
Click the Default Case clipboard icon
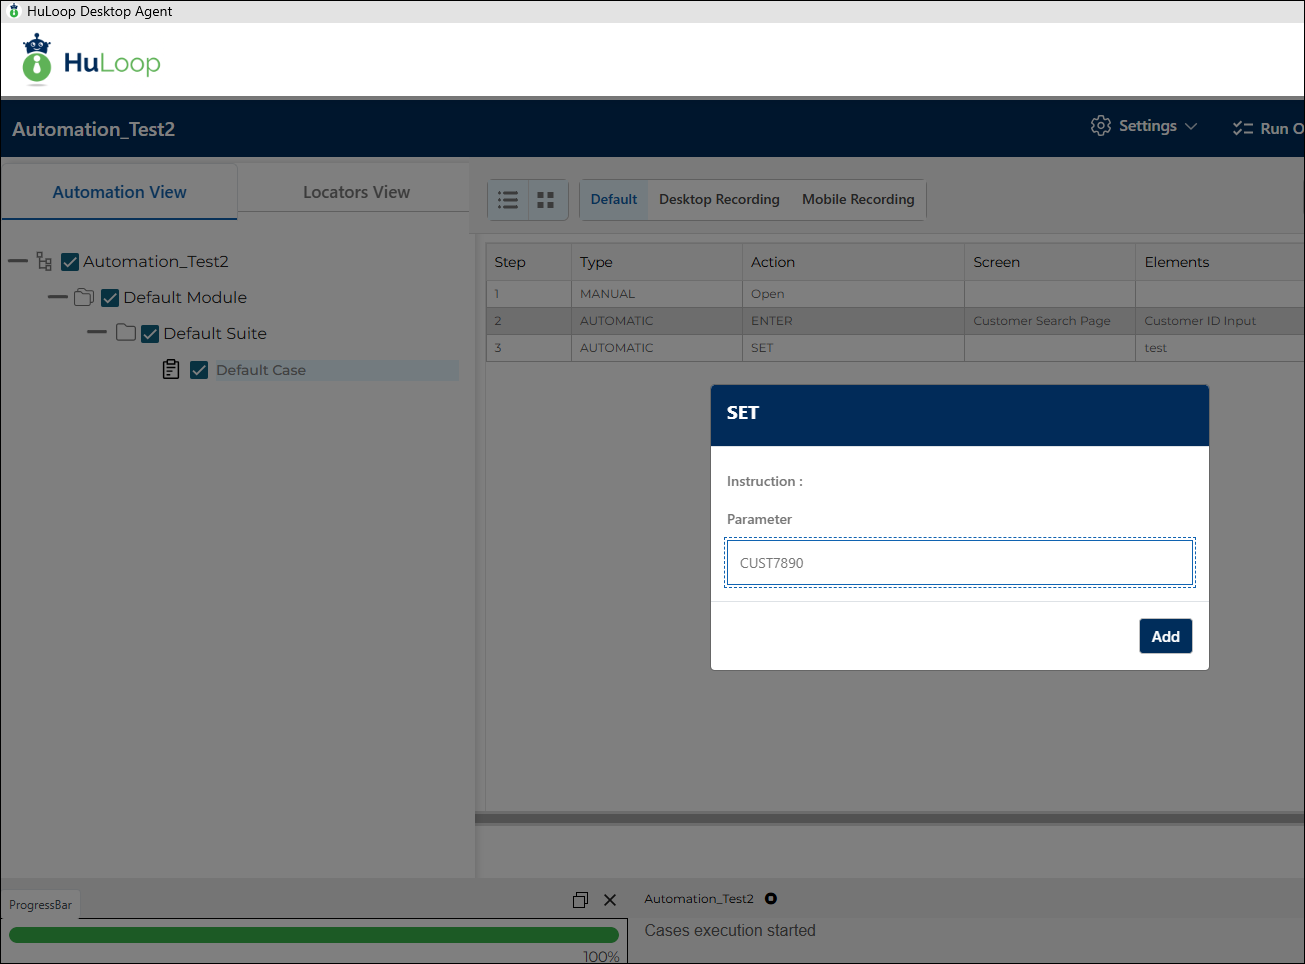pyautogui.click(x=171, y=369)
